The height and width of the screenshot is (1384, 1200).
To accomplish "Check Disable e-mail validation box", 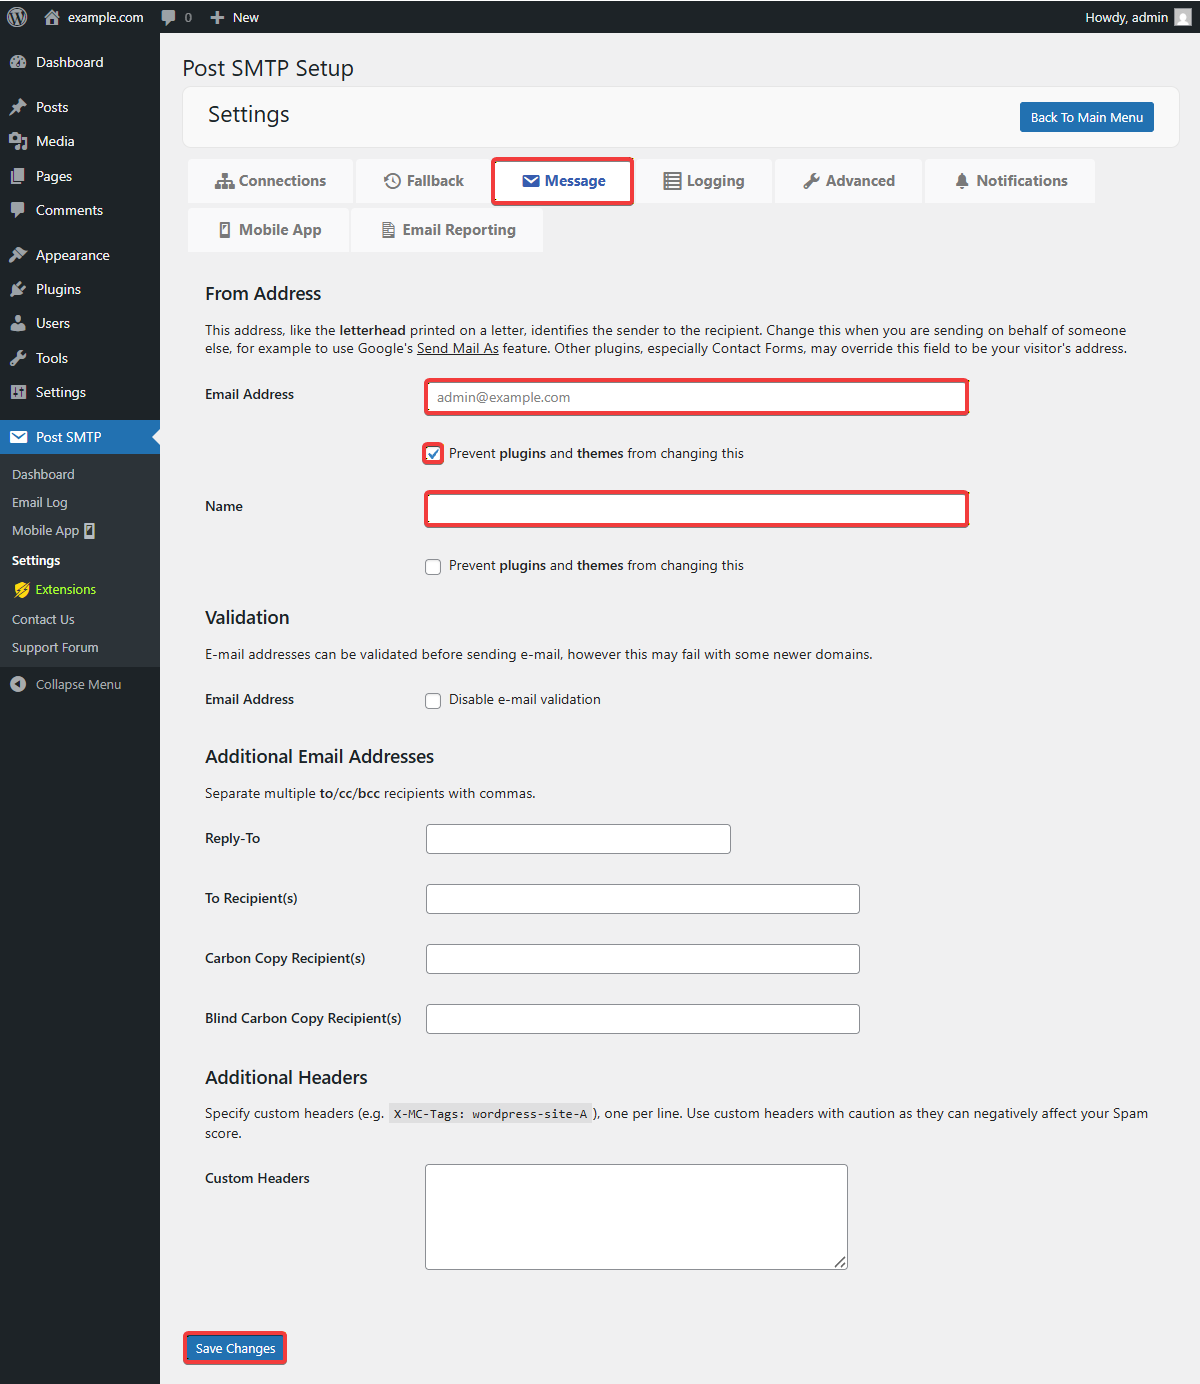I will coord(433,701).
